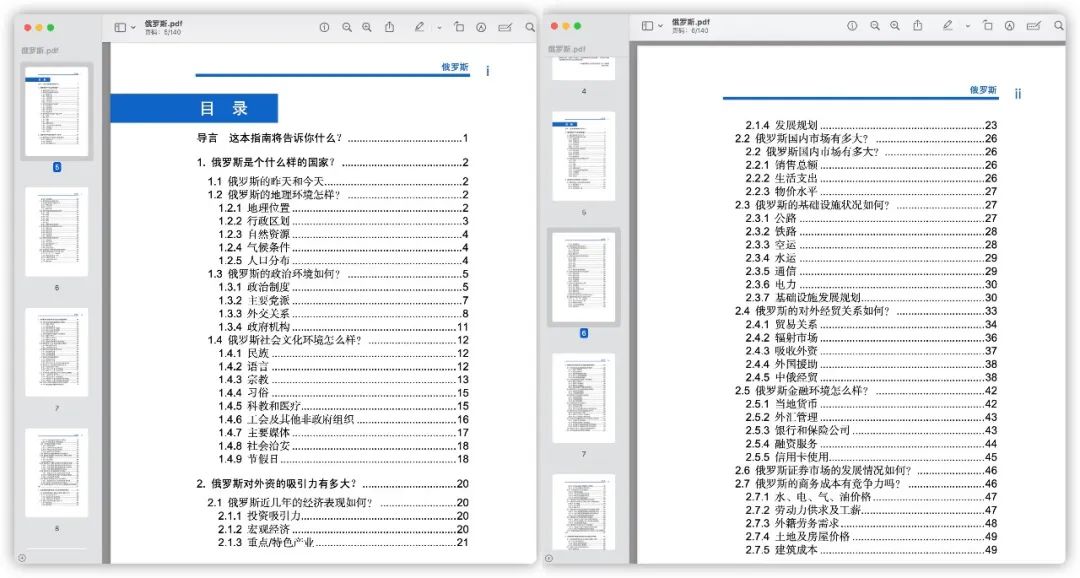Open Share menu in left window toolbar
Viewport: 1080px width, 578px height.
click(389, 27)
